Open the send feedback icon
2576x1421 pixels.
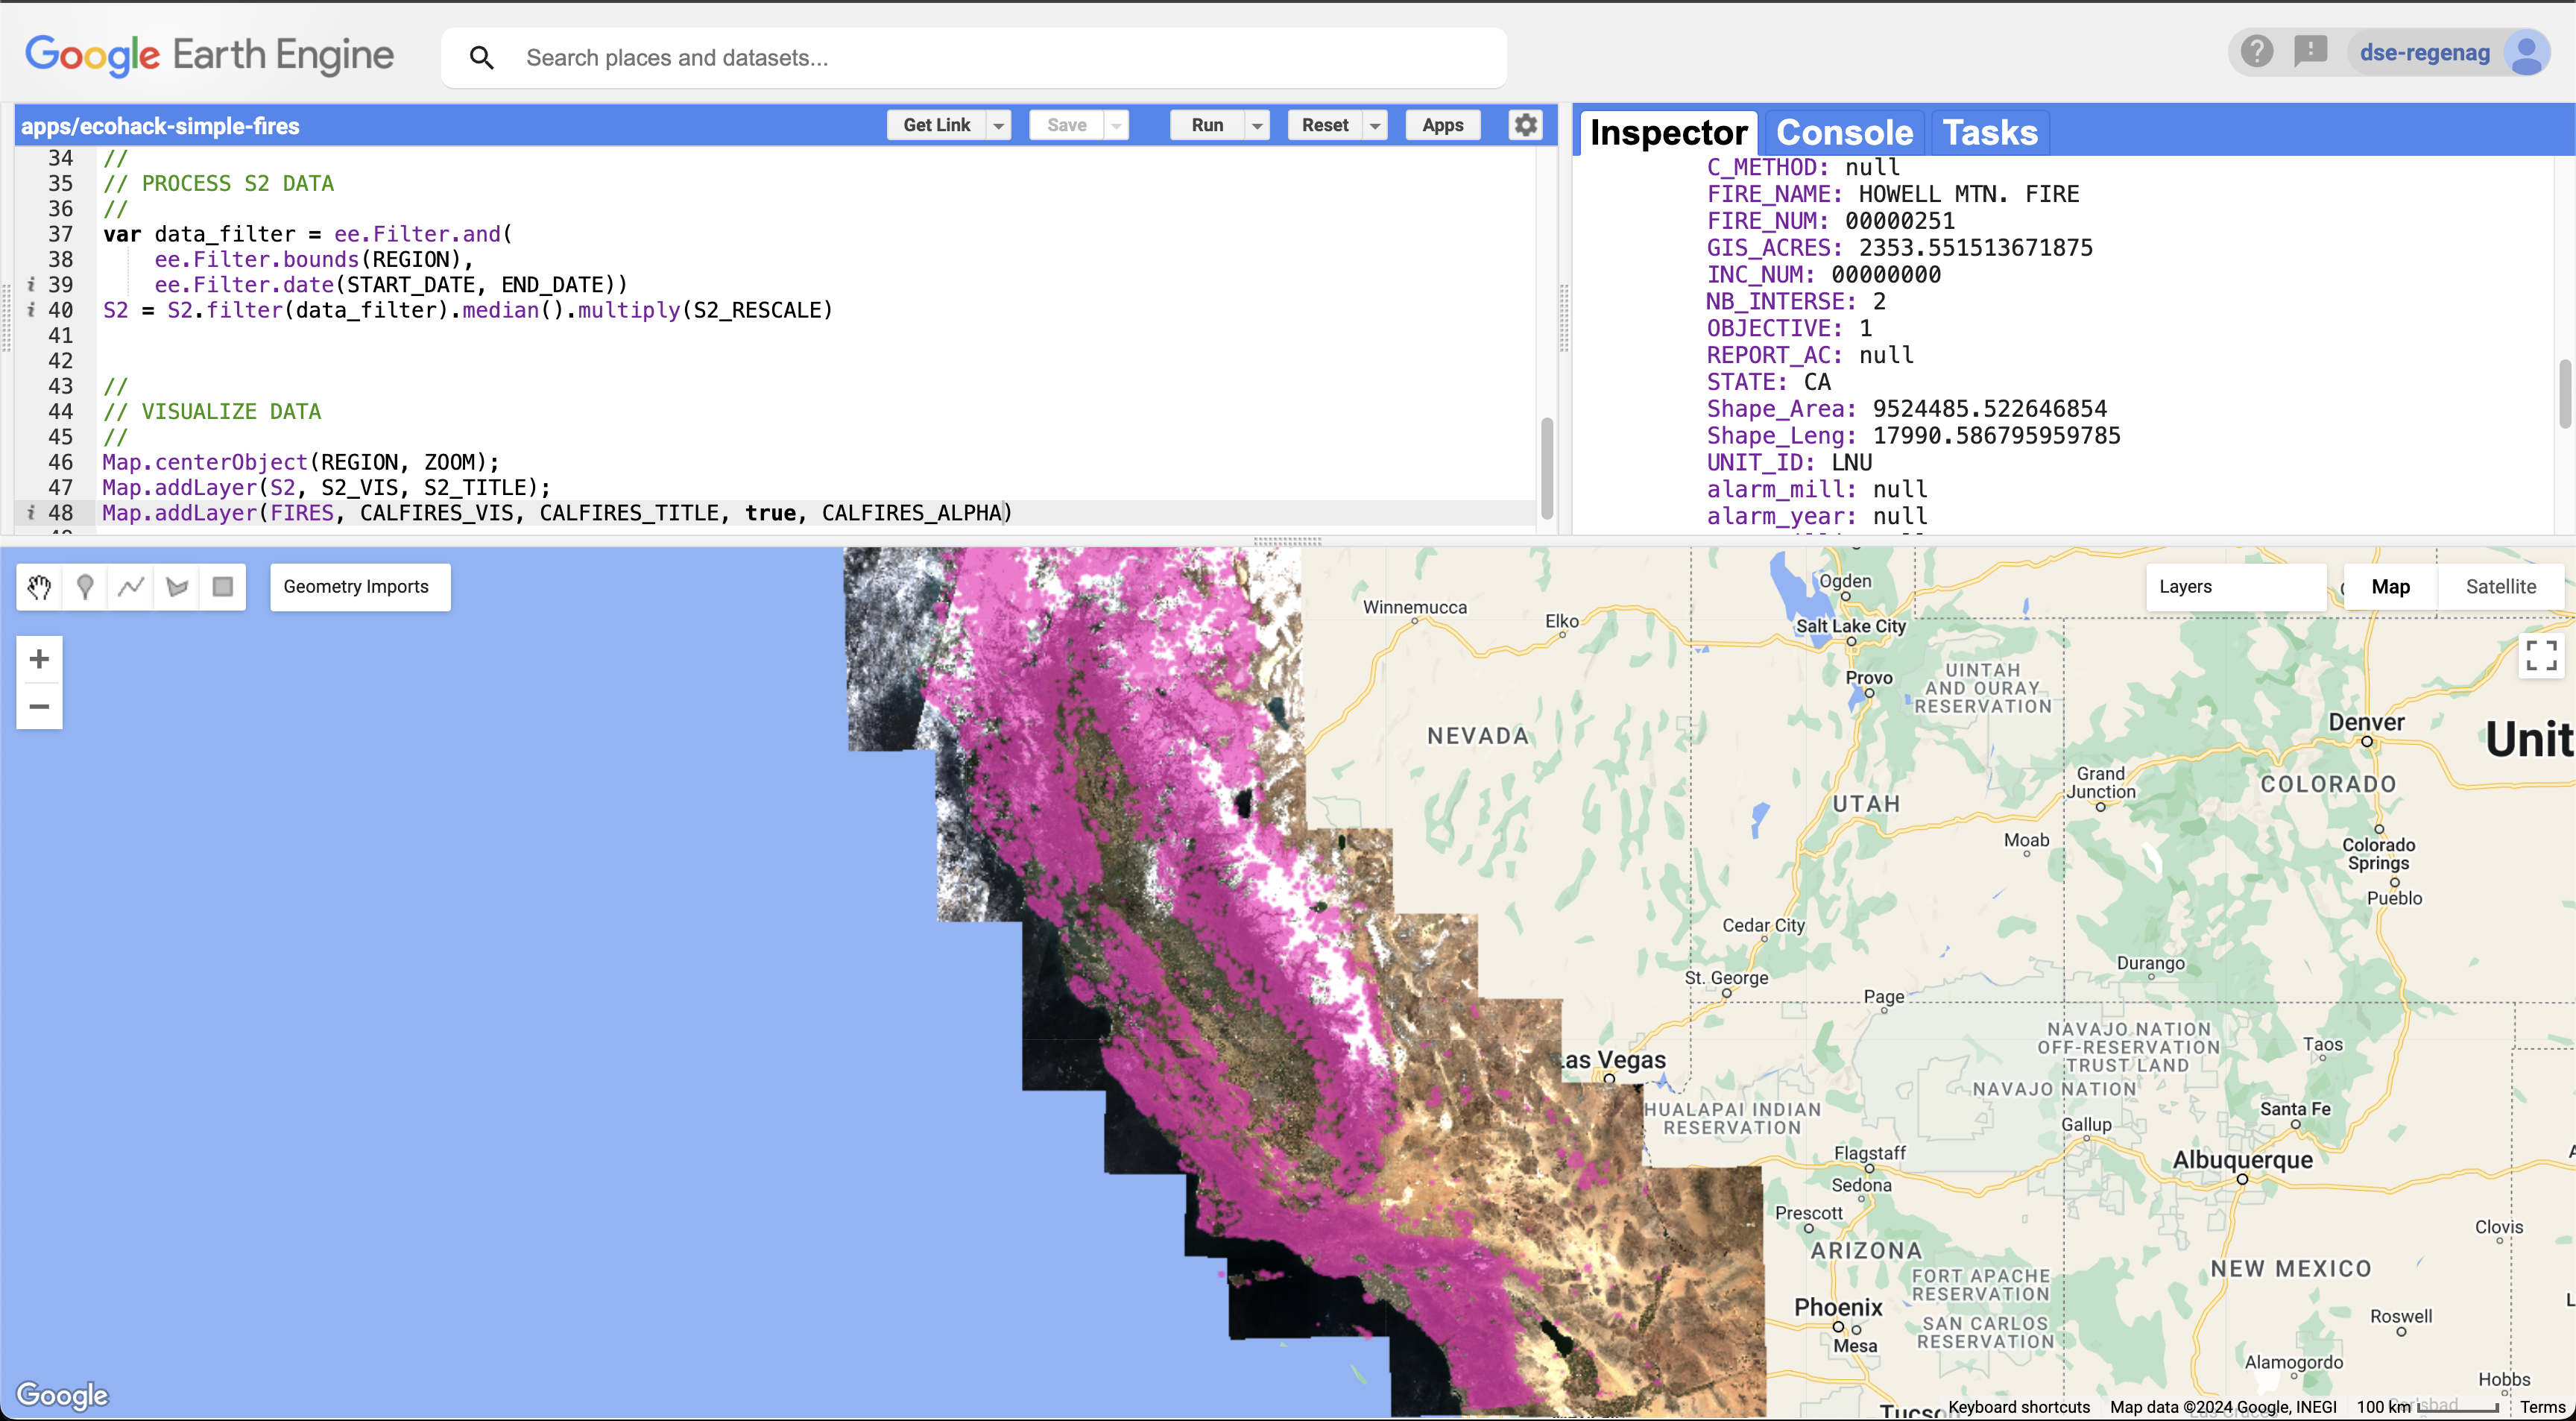(x=2310, y=51)
